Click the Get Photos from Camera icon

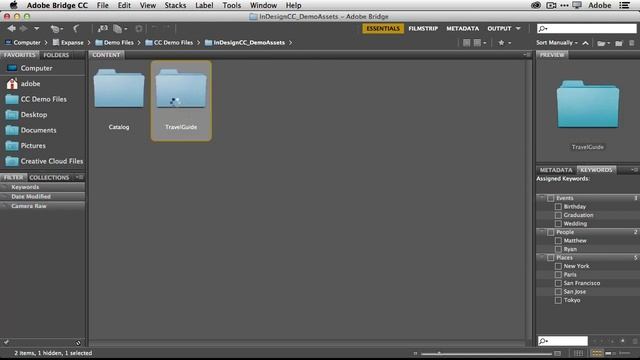point(102,29)
